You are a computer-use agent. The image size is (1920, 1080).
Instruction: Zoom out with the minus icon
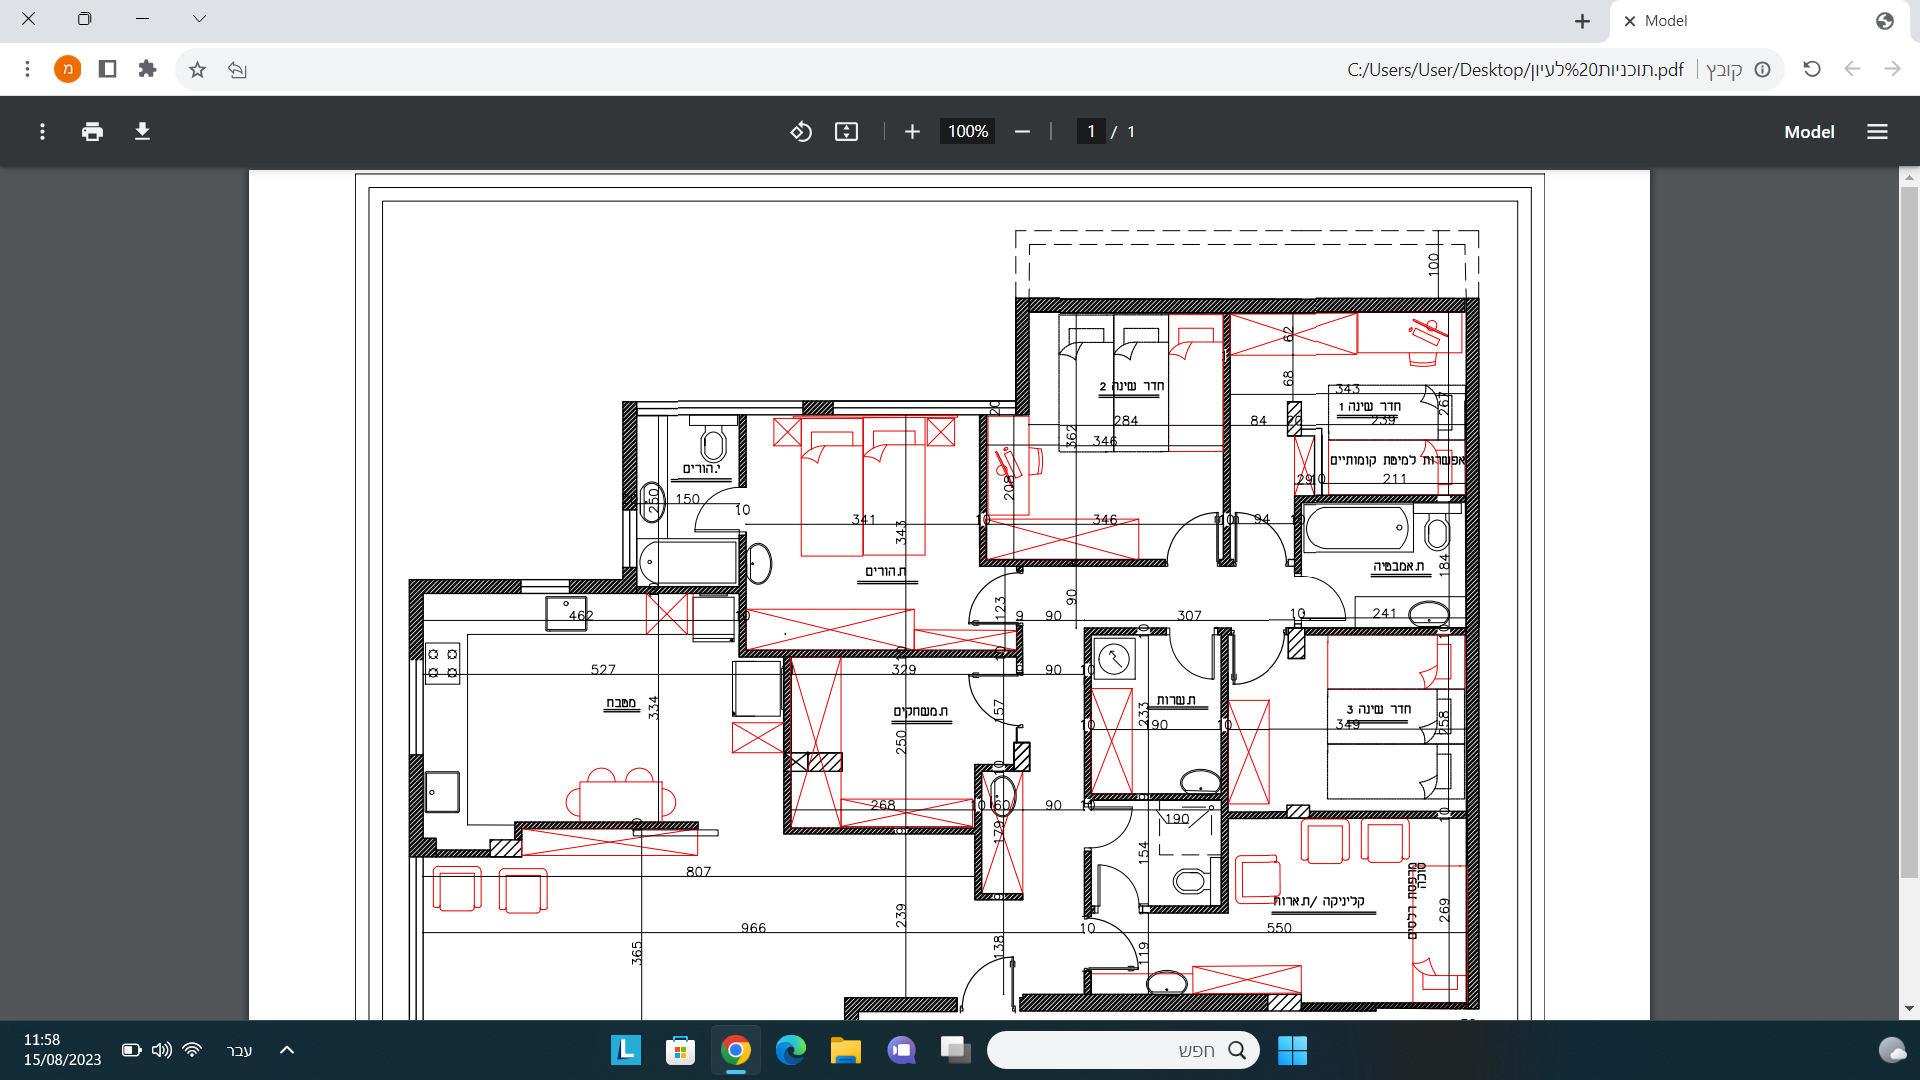pos(1022,132)
